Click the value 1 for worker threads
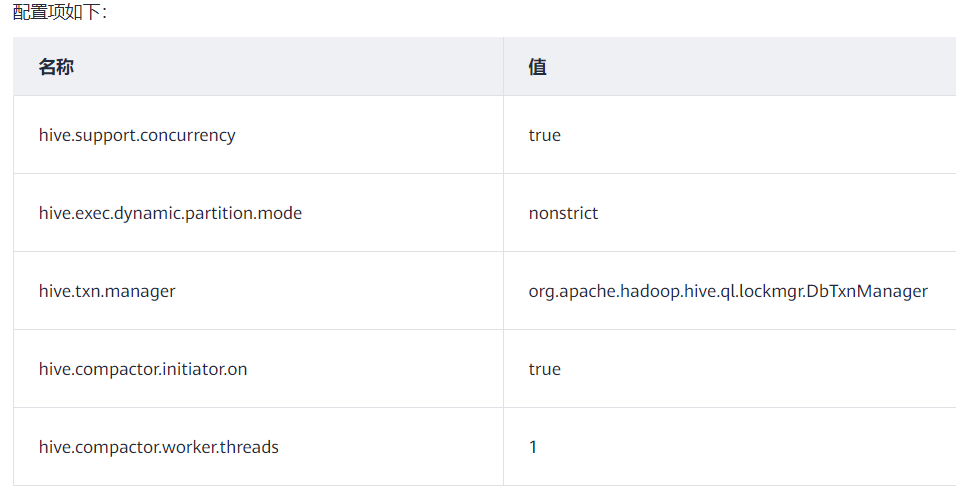The width and height of the screenshot is (956, 492). pos(533,447)
